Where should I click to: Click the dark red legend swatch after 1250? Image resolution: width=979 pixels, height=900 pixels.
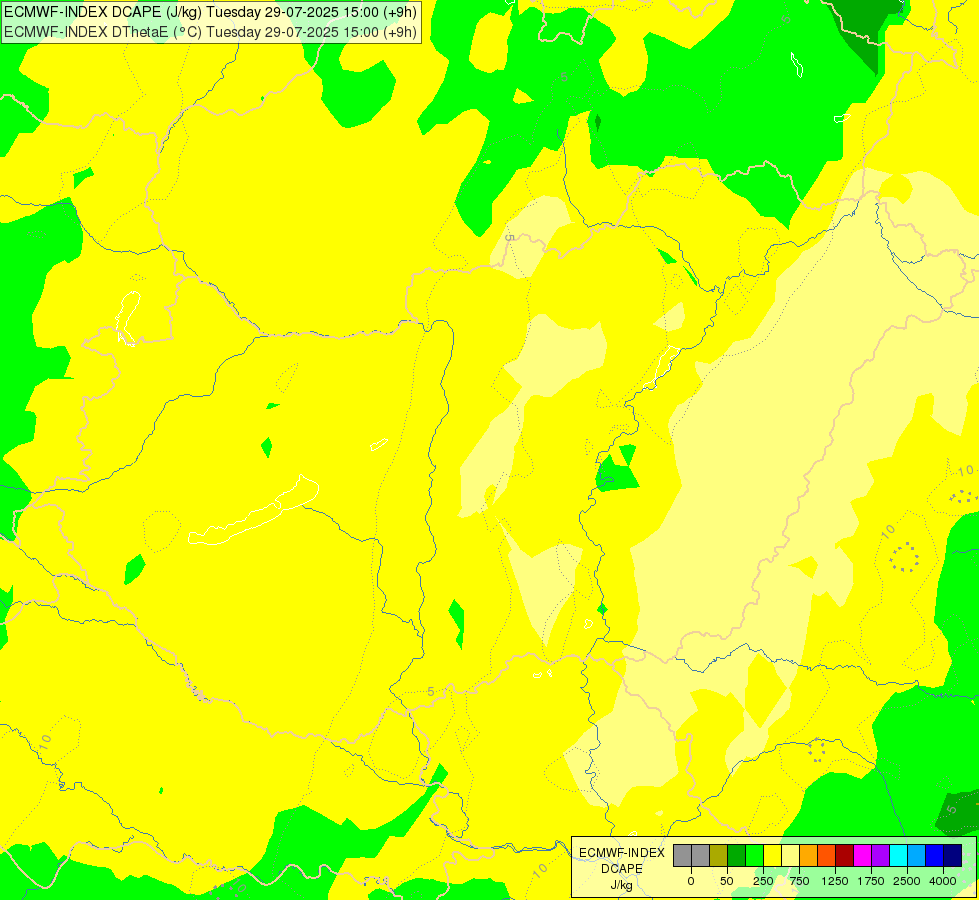845,855
